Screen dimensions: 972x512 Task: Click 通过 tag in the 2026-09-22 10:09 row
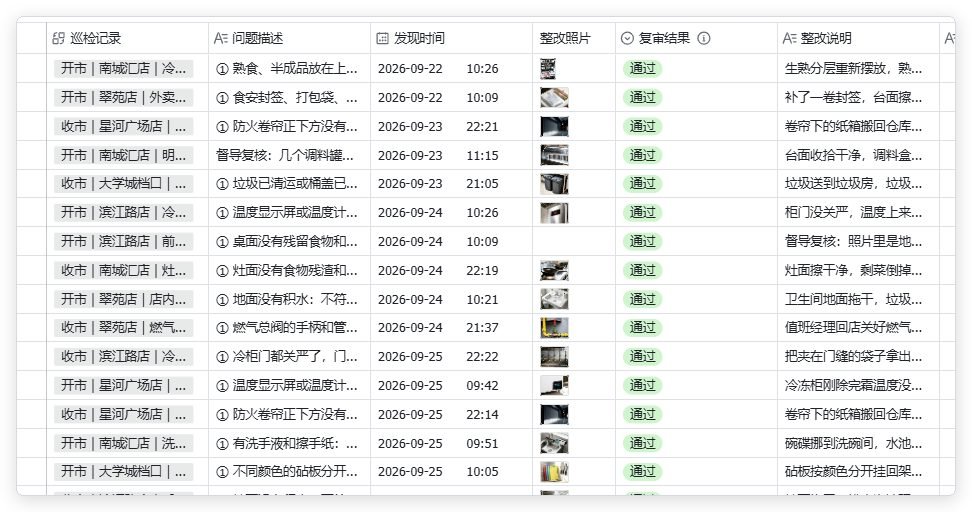tap(642, 97)
